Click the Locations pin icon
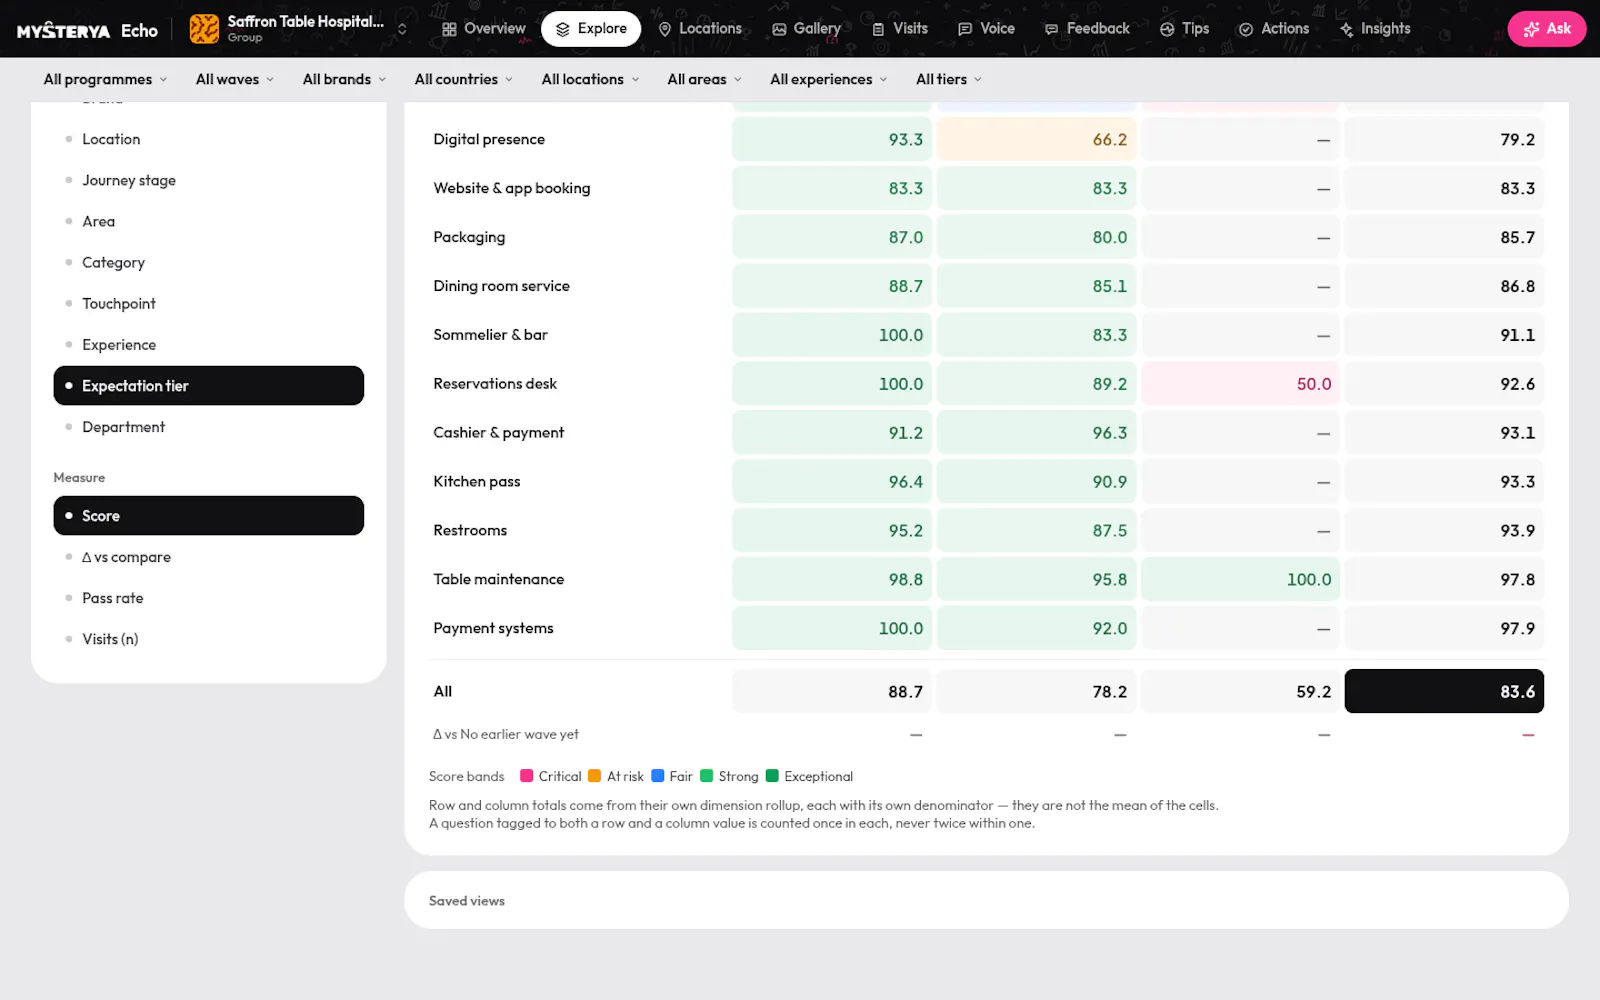This screenshot has height=1000, width=1600. pyautogui.click(x=665, y=29)
